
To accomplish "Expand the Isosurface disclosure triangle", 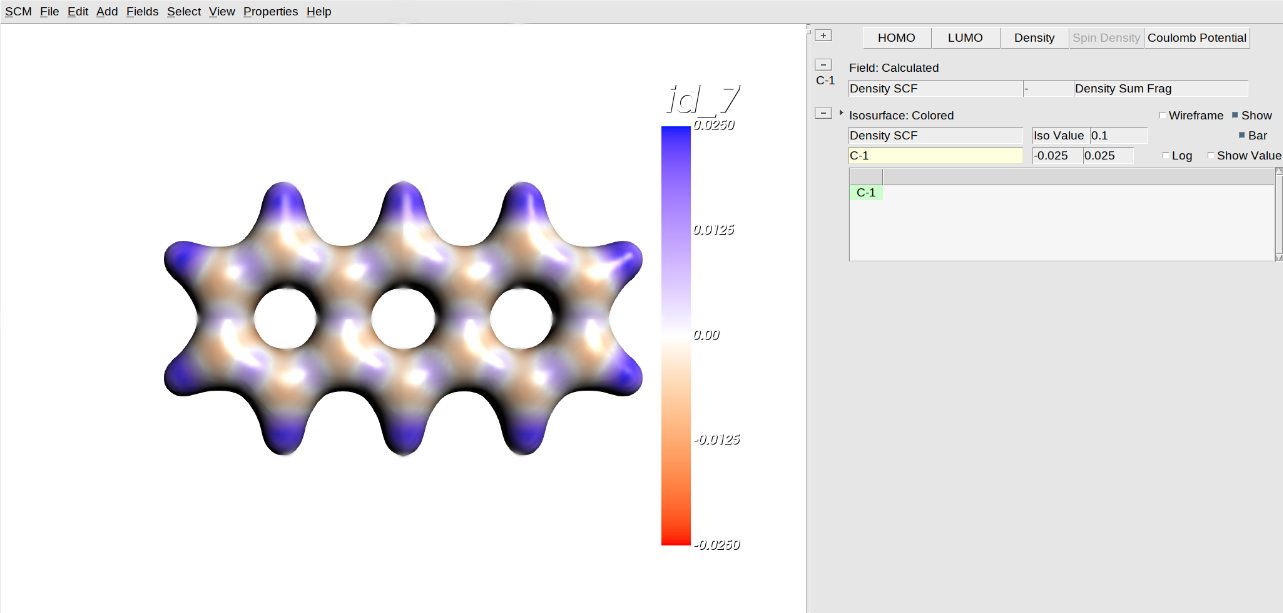I will coord(840,112).
